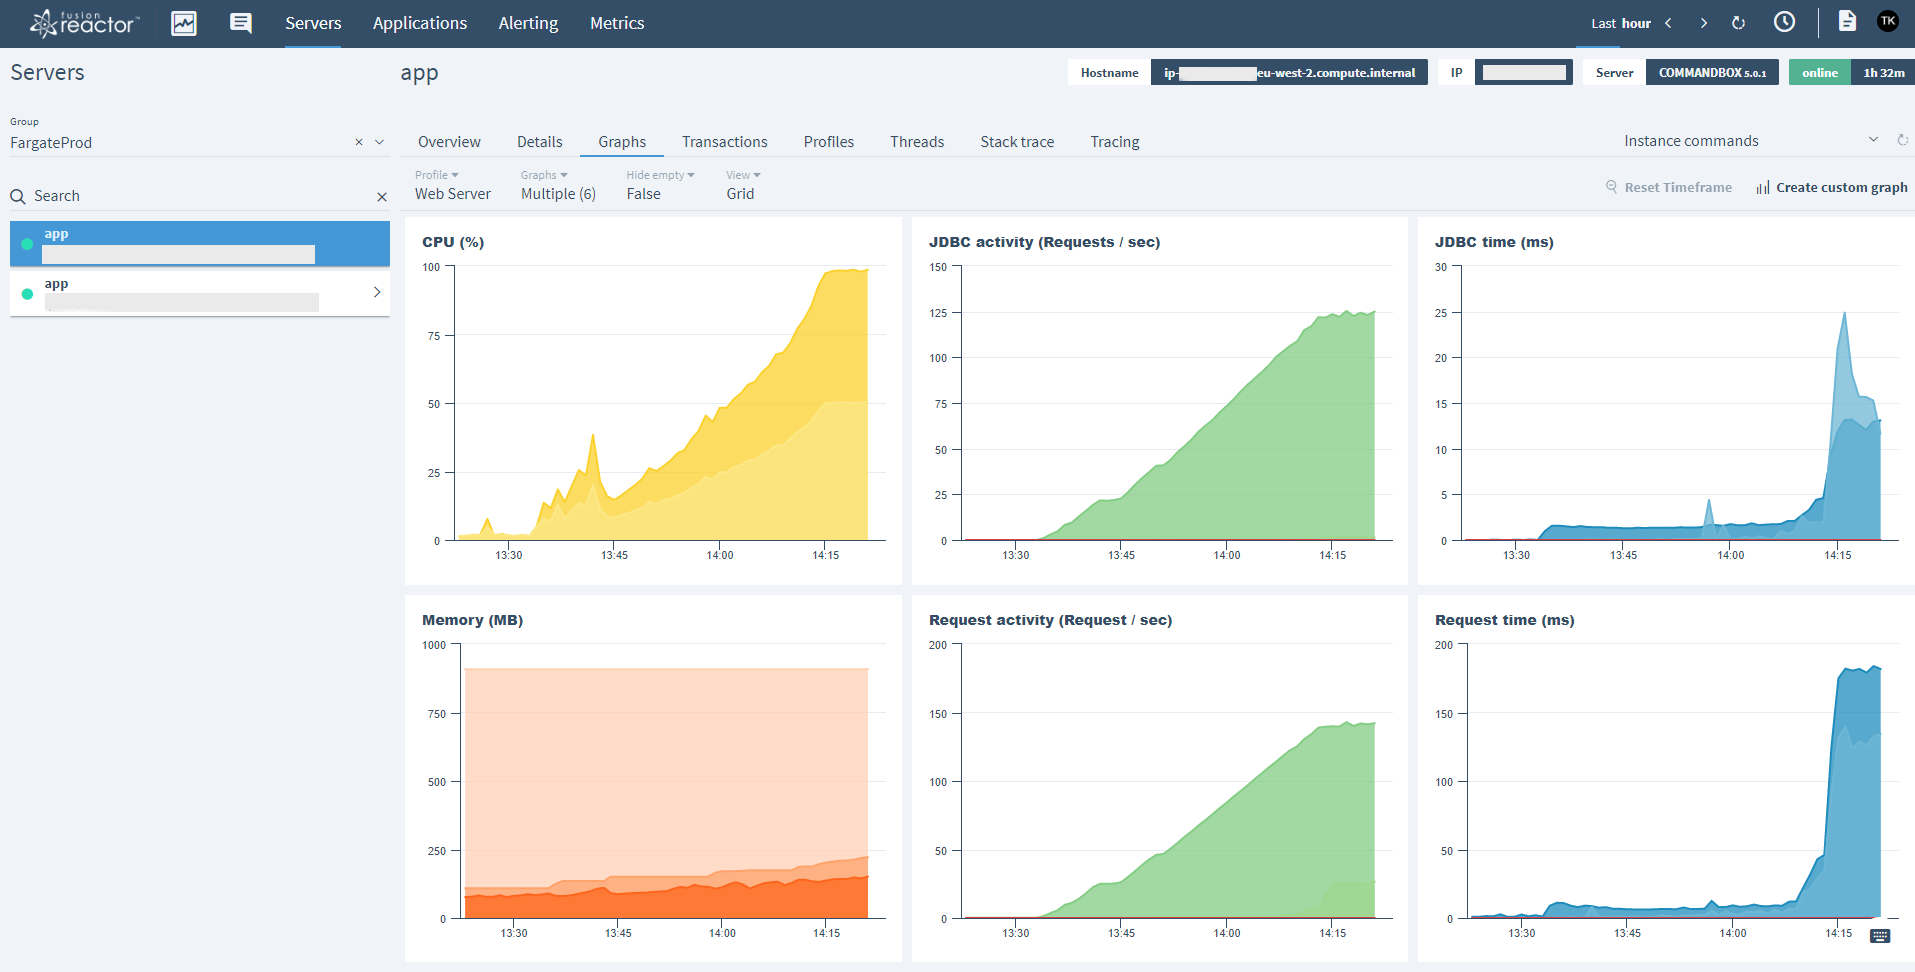The height and width of the screenshot is (972, 1915).
Task: Click the JDBC time (ms) graph title
Action: pos(1494,242)
